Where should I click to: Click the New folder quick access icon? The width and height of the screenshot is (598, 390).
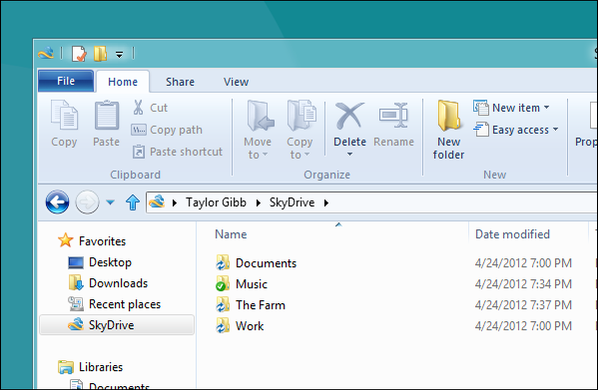click(100, 53)
